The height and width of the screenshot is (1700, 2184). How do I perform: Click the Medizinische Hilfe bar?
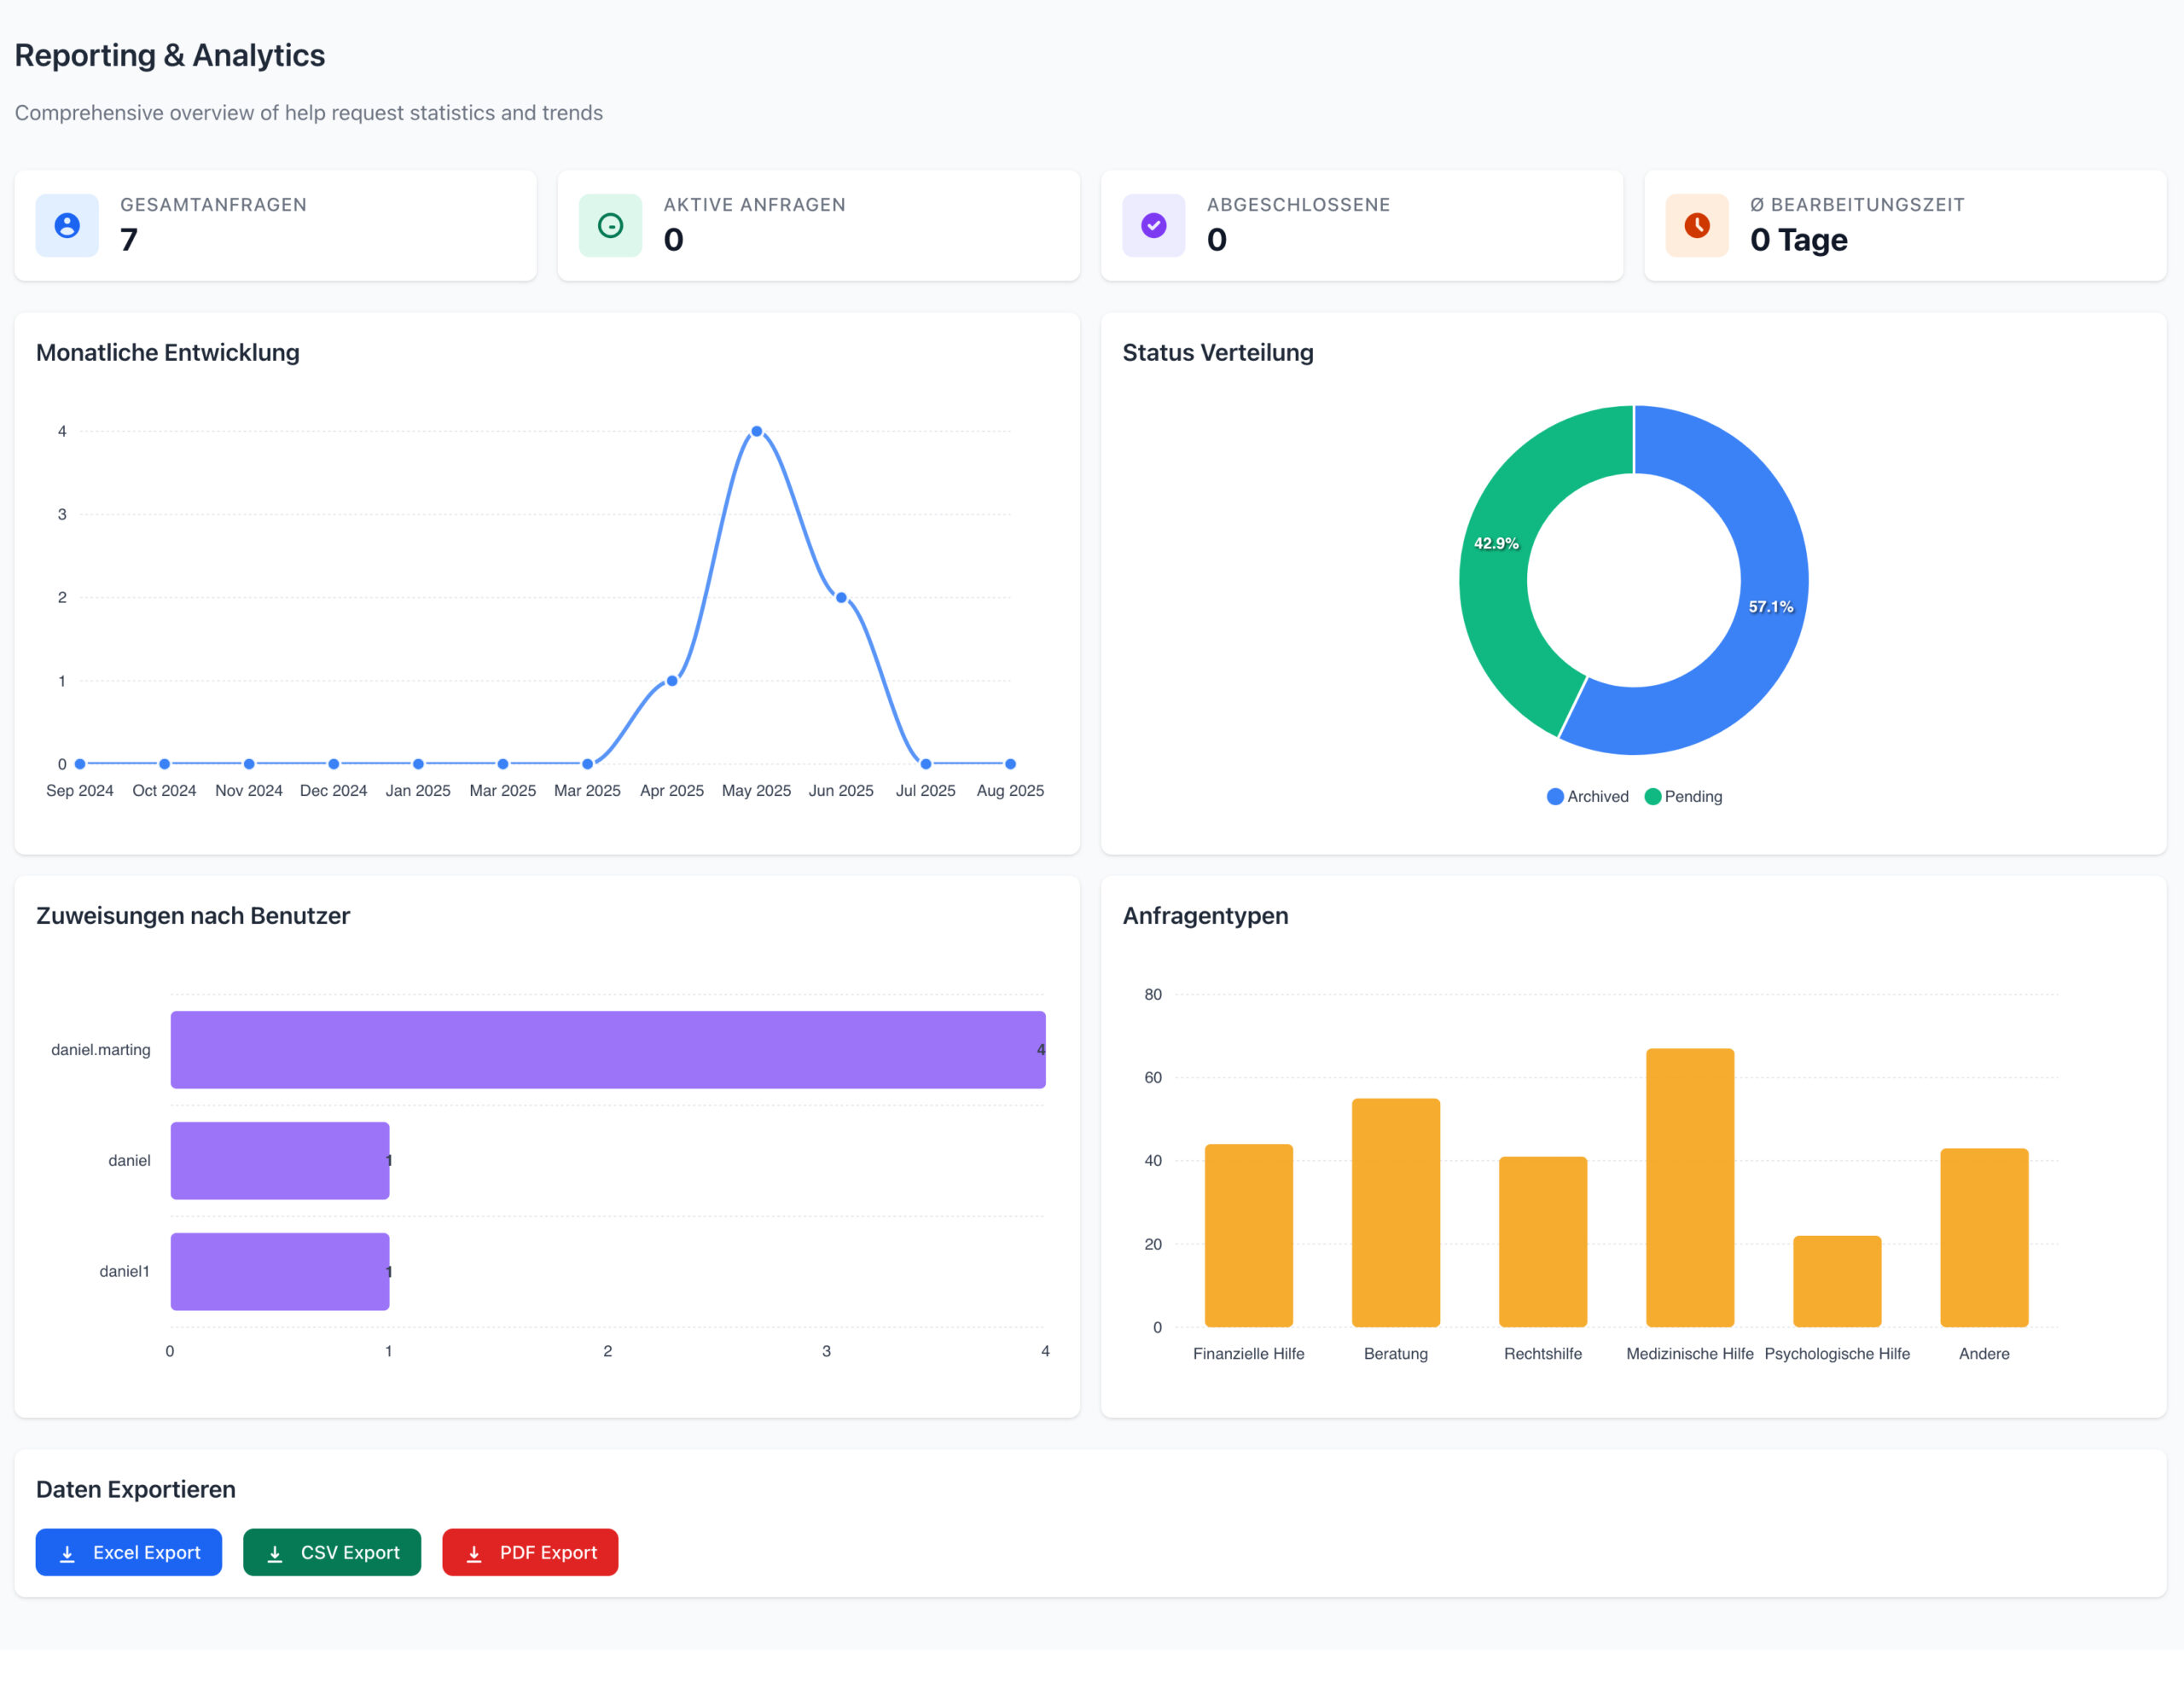pos(1689,1187)
